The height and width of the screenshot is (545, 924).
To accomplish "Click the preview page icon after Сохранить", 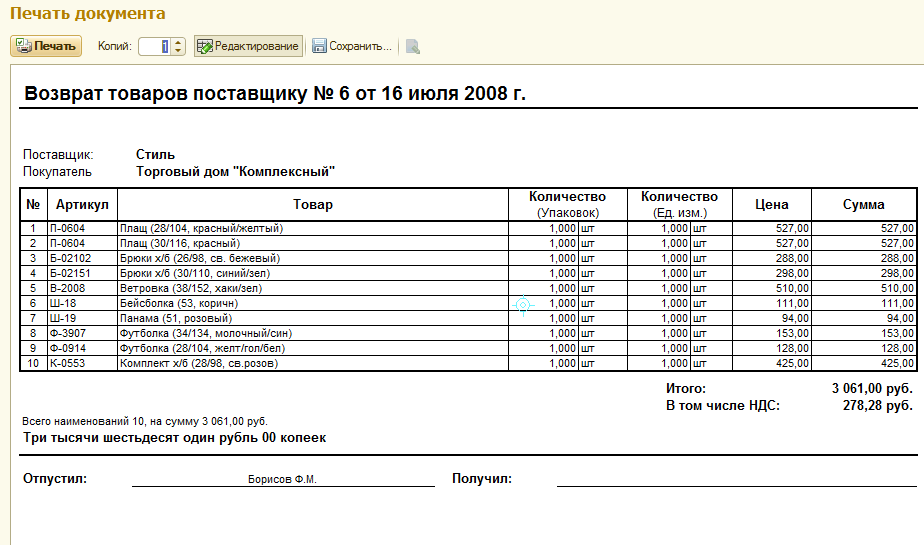I will 412,46.
